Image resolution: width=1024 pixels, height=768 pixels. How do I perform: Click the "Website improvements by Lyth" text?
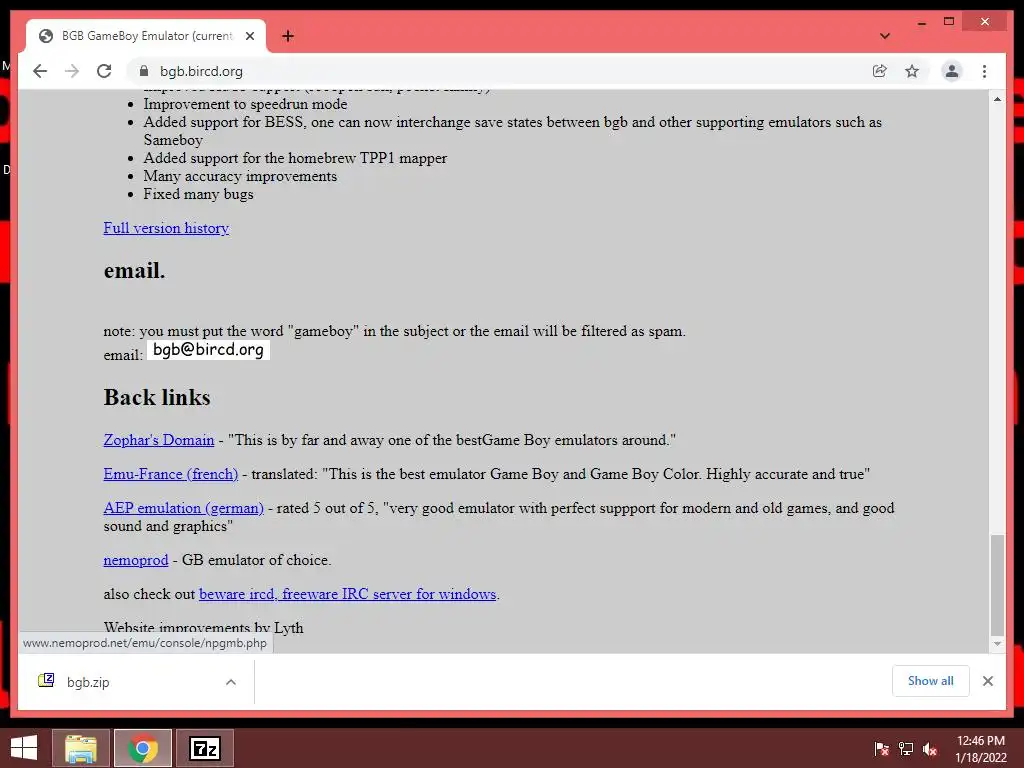203,628
